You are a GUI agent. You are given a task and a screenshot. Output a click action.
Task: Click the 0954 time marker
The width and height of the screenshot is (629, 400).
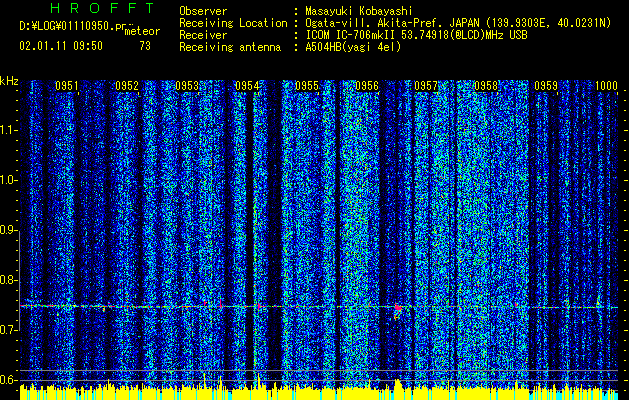[x=247, y=85]
